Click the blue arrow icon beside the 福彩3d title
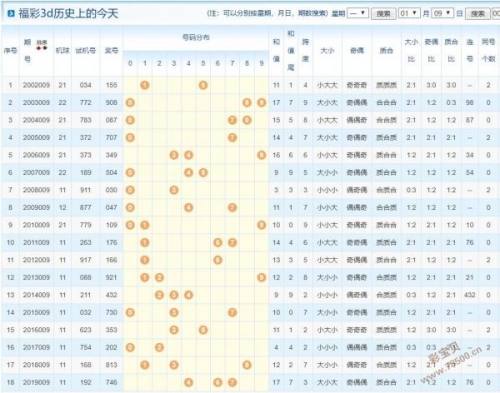This screenshot has width=500, height=393. pos(11,14)
